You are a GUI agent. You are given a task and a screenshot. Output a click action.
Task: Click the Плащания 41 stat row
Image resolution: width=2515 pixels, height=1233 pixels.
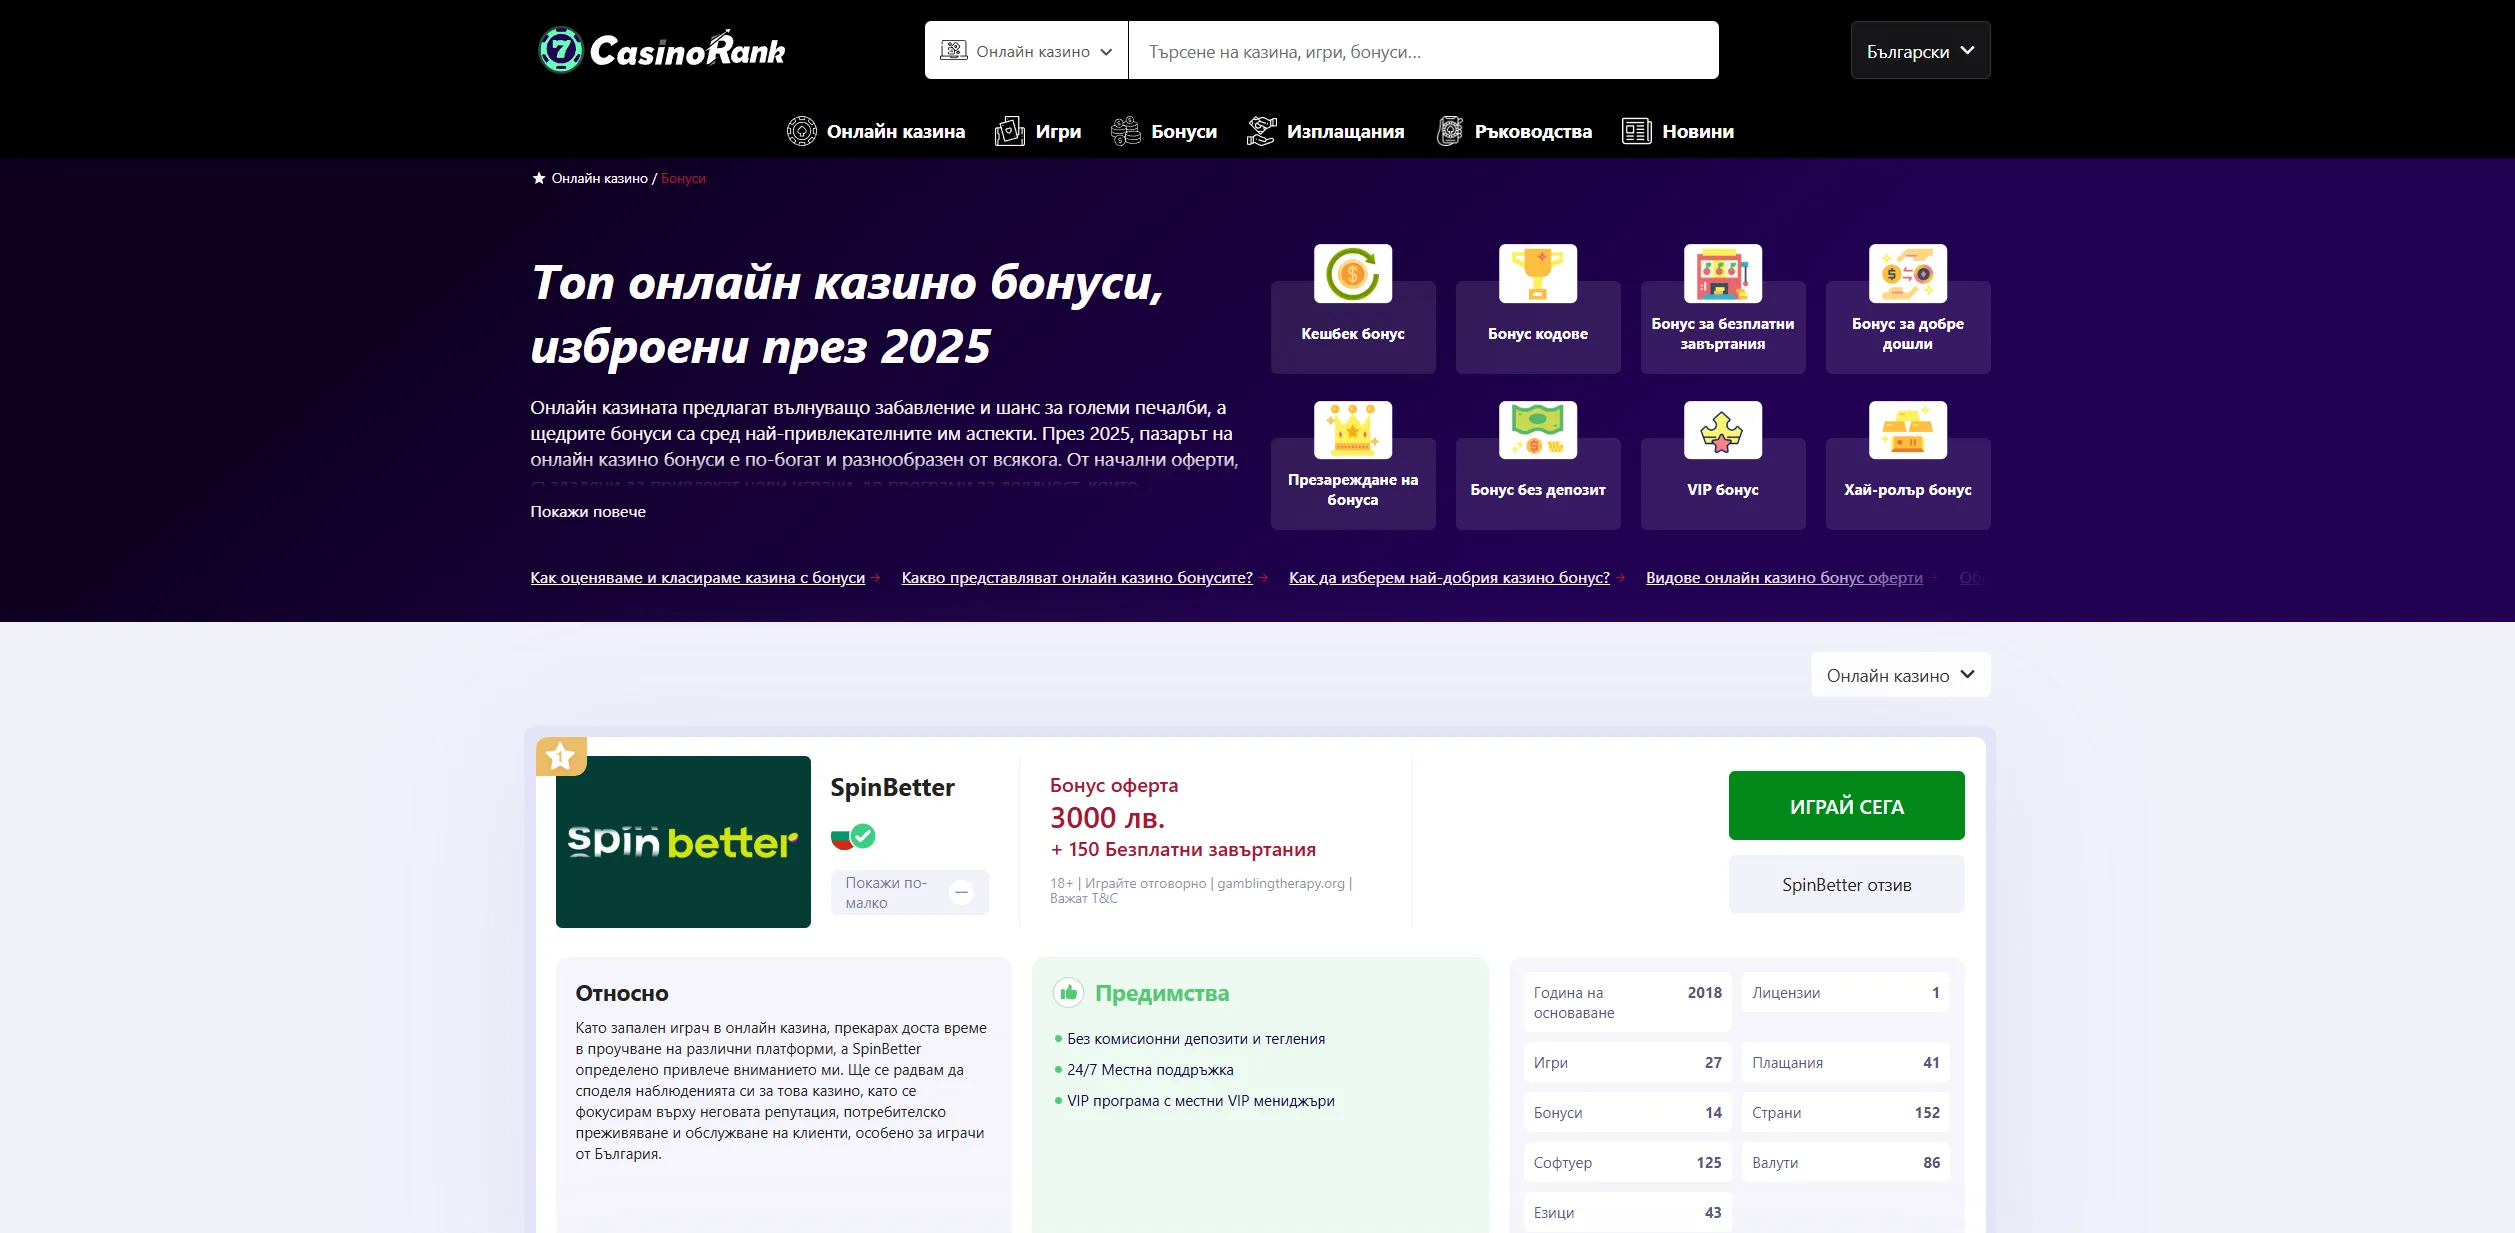tap(1845, 1063)
